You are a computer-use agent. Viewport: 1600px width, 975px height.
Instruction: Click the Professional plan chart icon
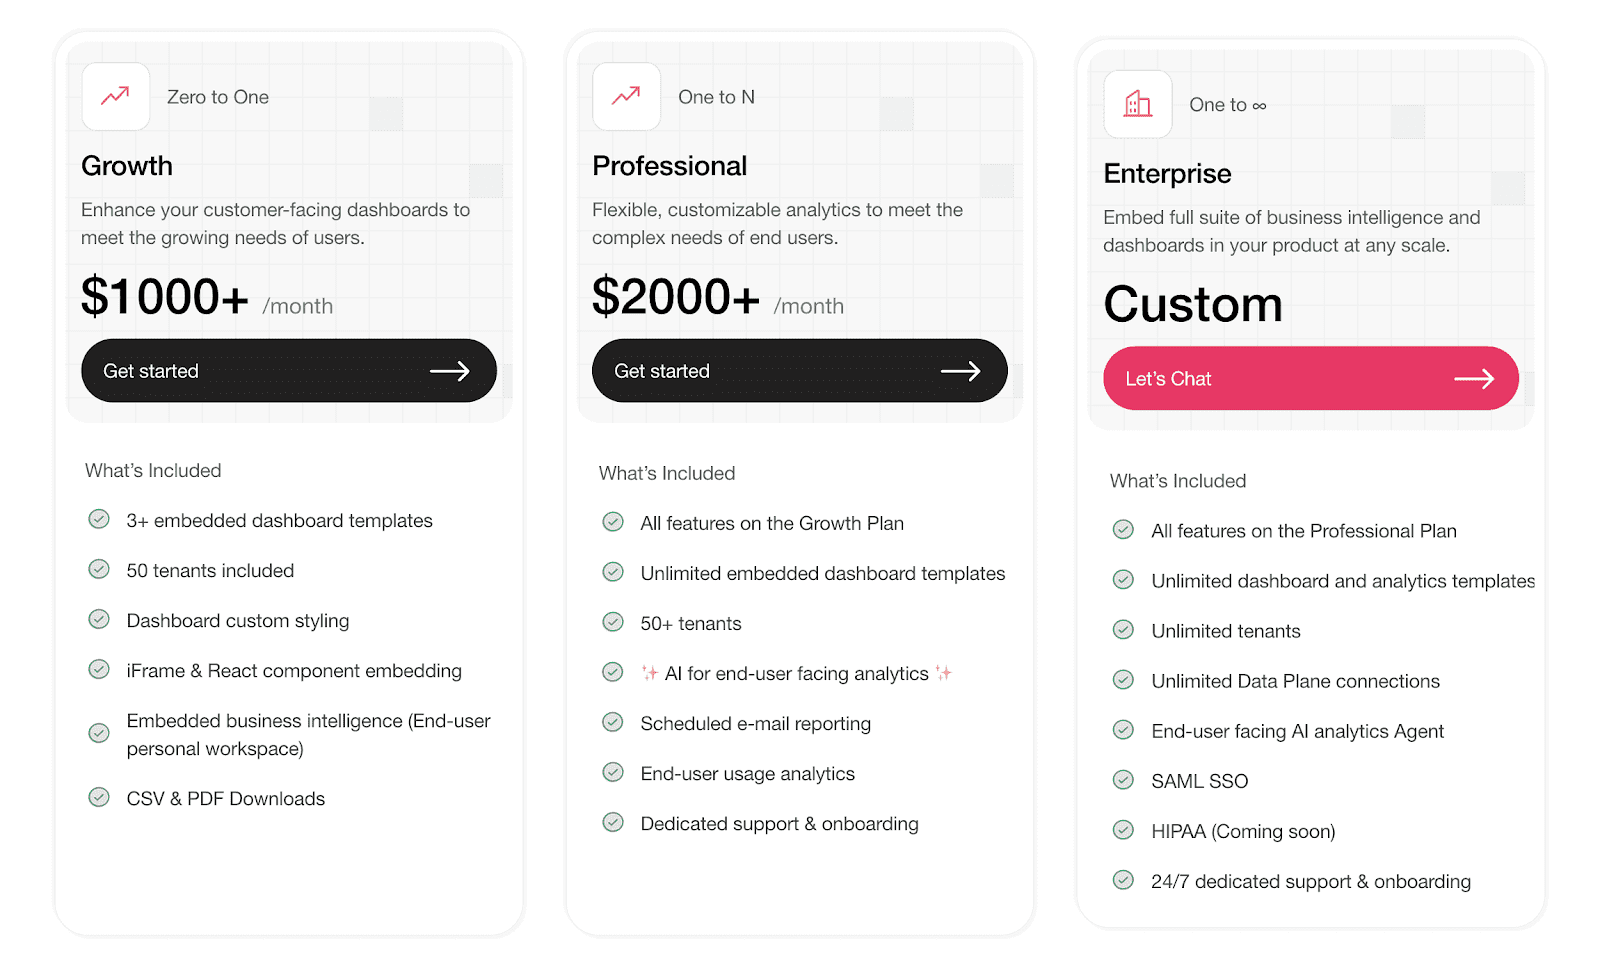point(626,96)
